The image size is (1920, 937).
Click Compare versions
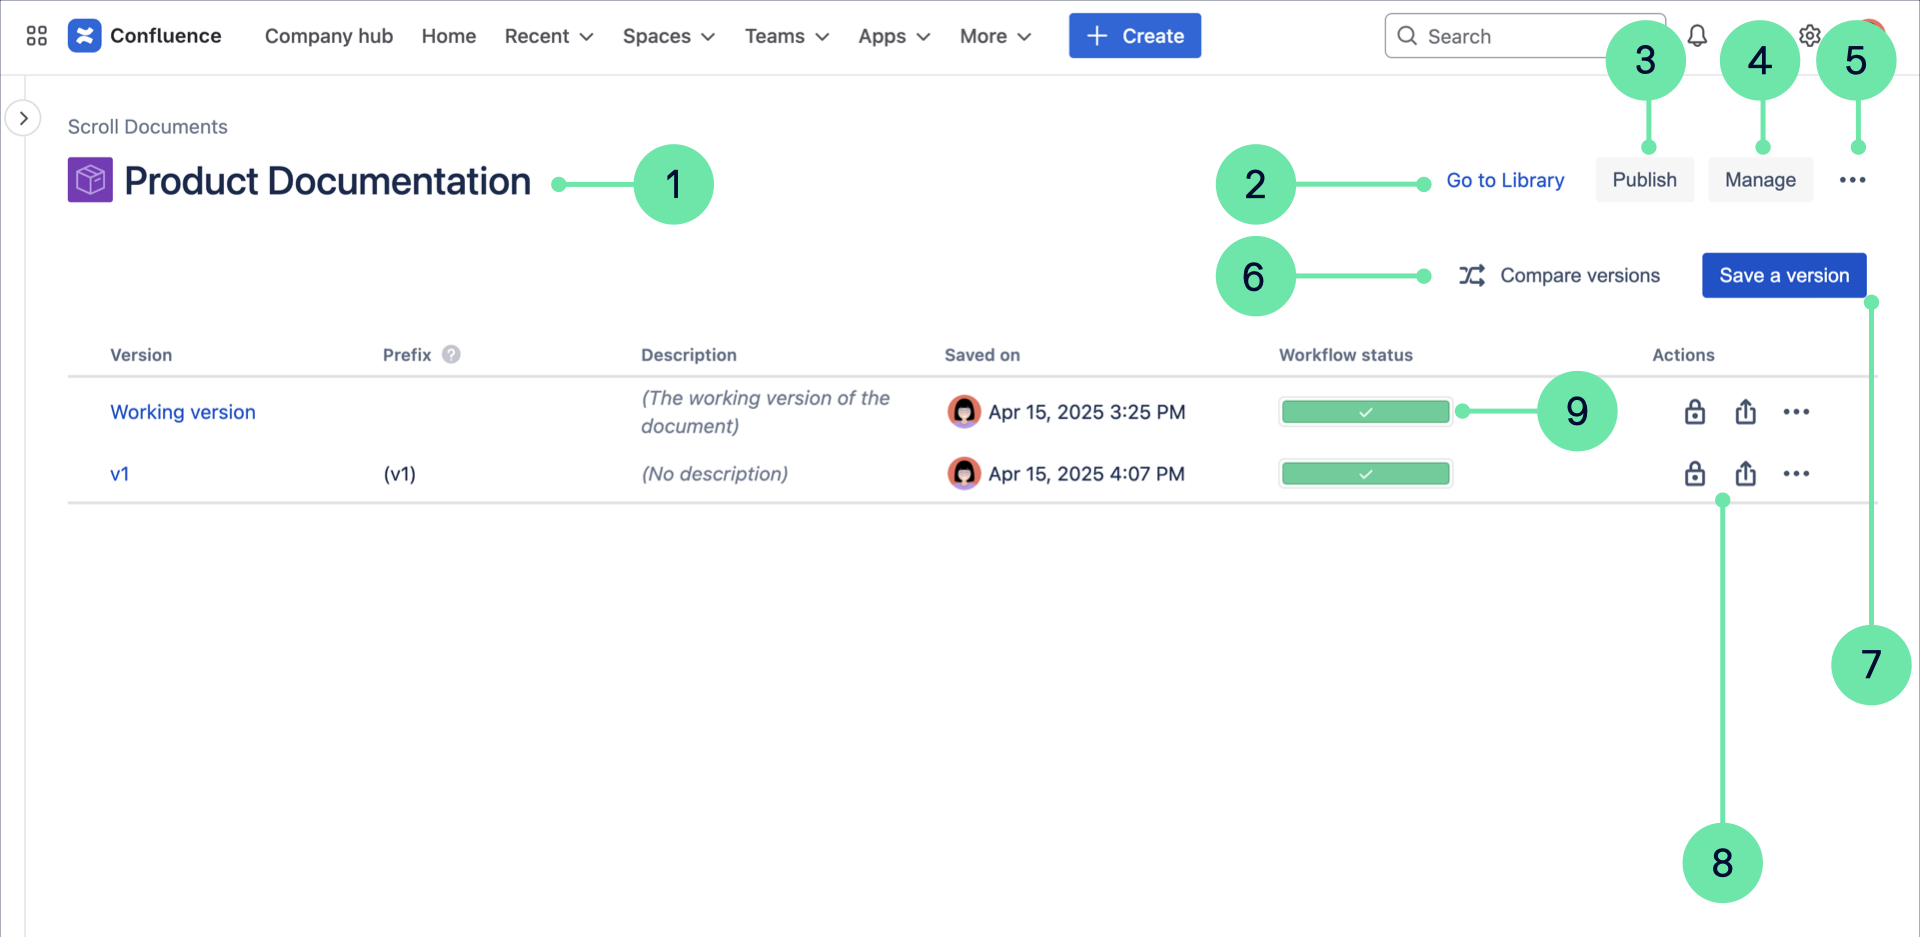pyautogui.click(x=1559, y=276)
